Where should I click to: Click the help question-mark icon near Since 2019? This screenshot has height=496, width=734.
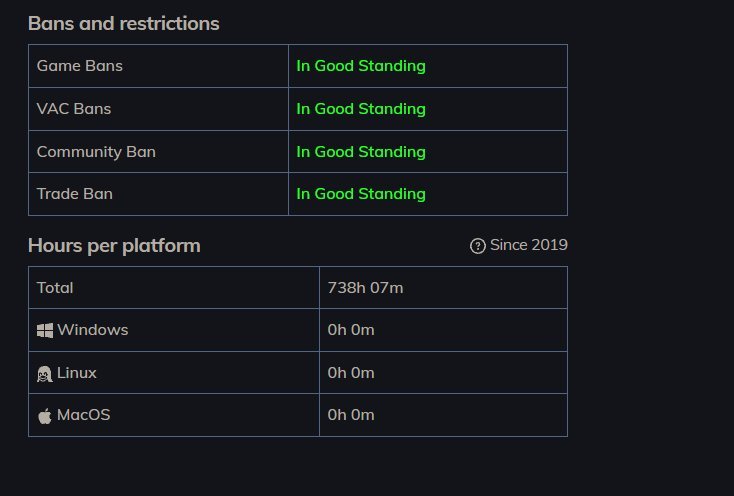477,246
